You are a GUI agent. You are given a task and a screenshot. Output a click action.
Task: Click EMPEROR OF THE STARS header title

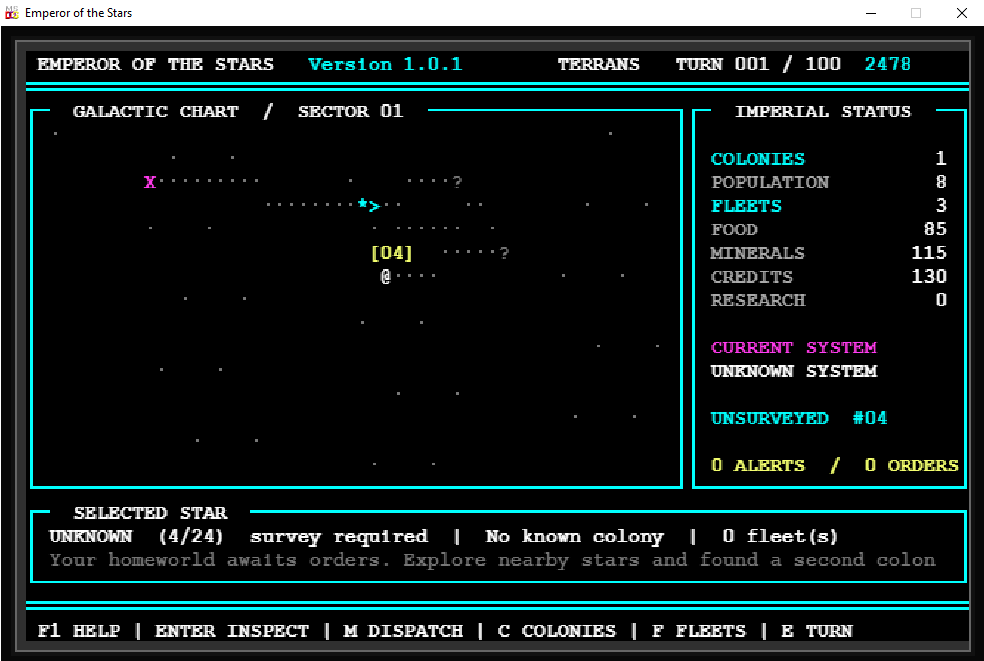point(156,64)
